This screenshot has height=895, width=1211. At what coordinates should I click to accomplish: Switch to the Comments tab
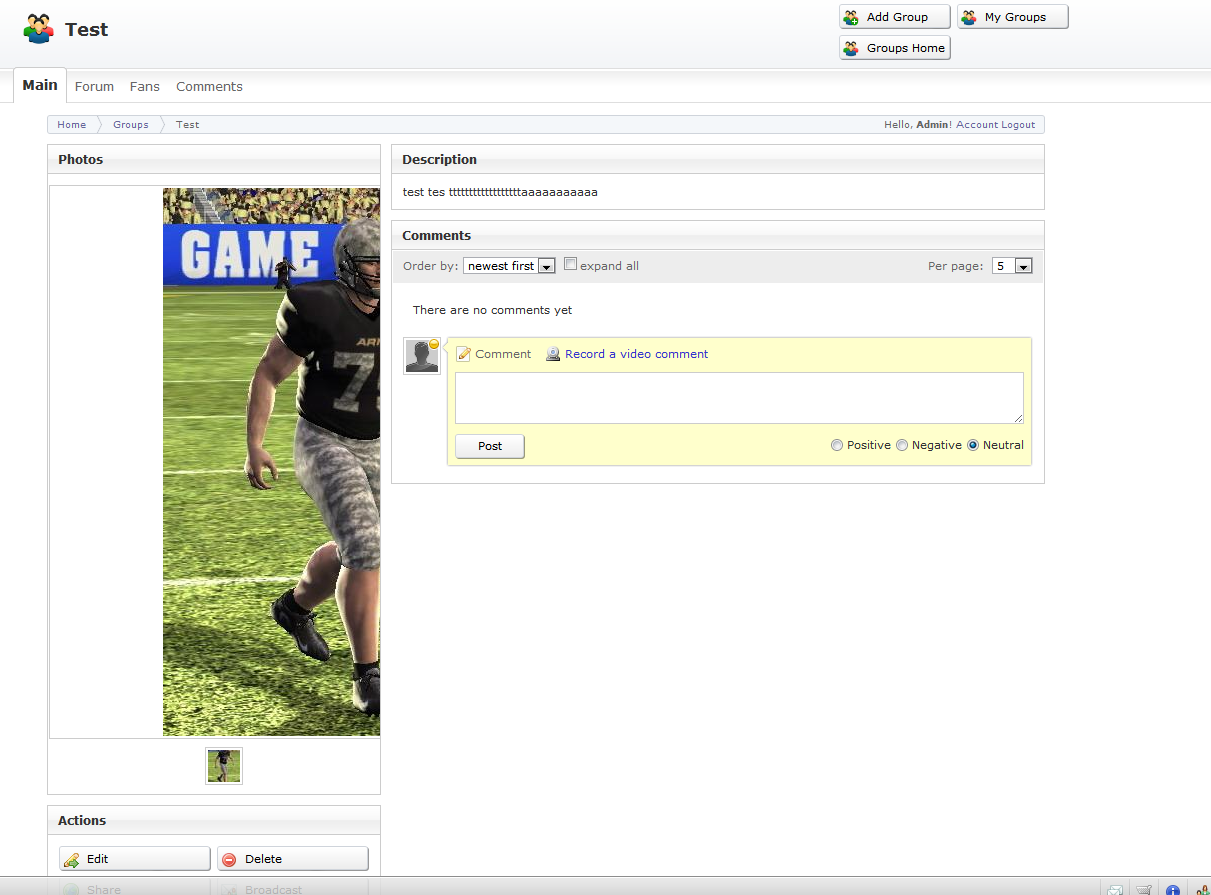point(209,87)
